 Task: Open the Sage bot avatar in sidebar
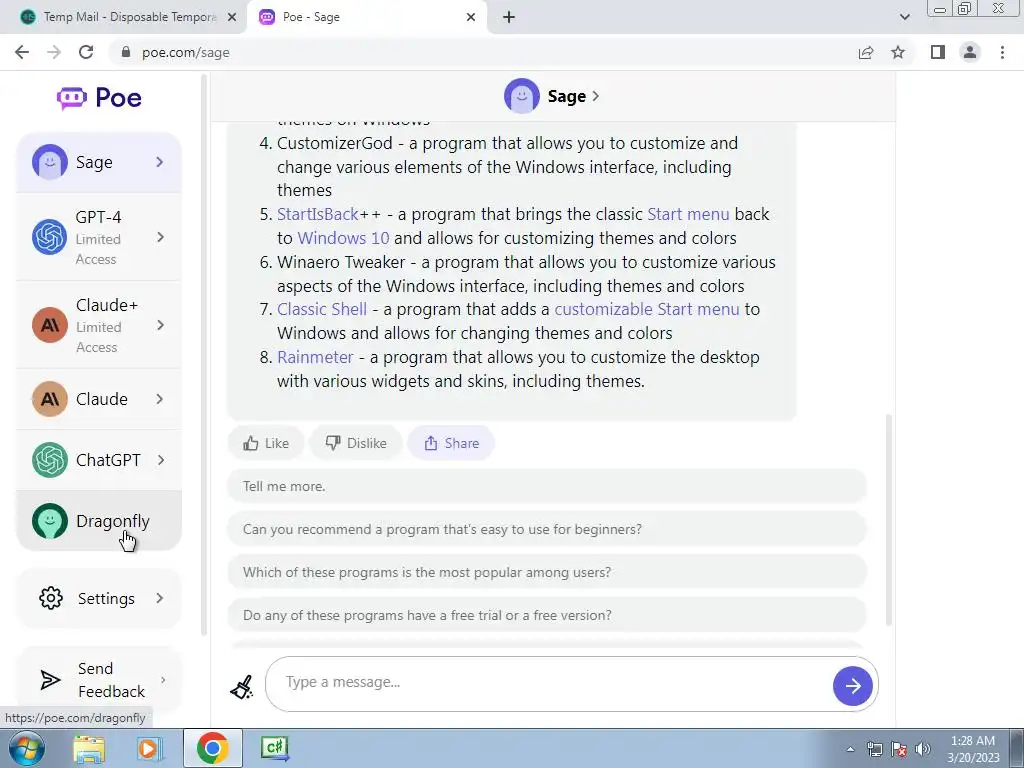(x=50, y=162)
